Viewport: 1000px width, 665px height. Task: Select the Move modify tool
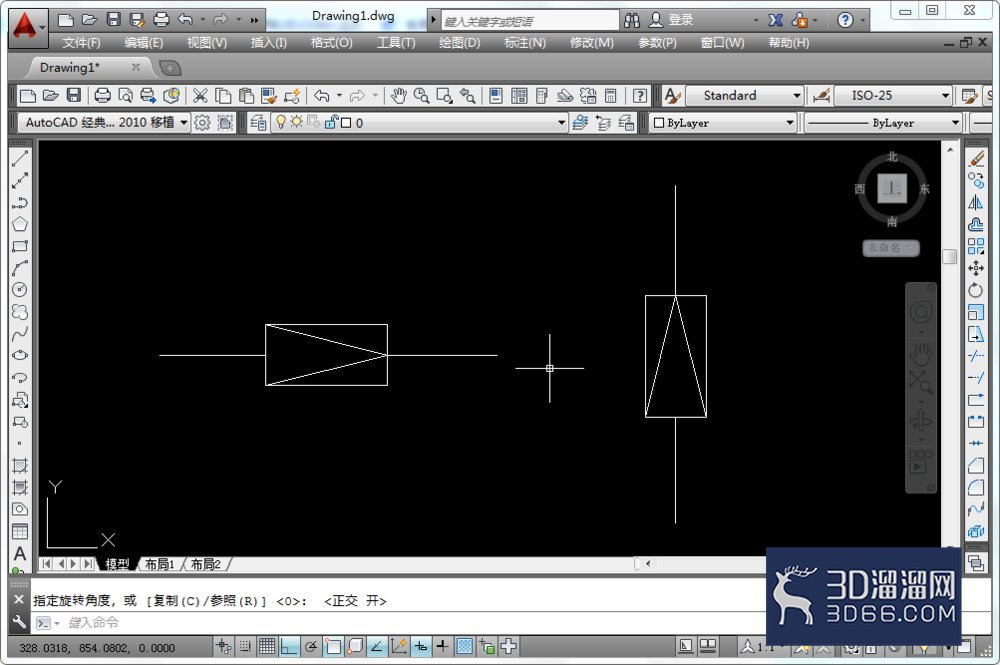click(x=976, y=268)
